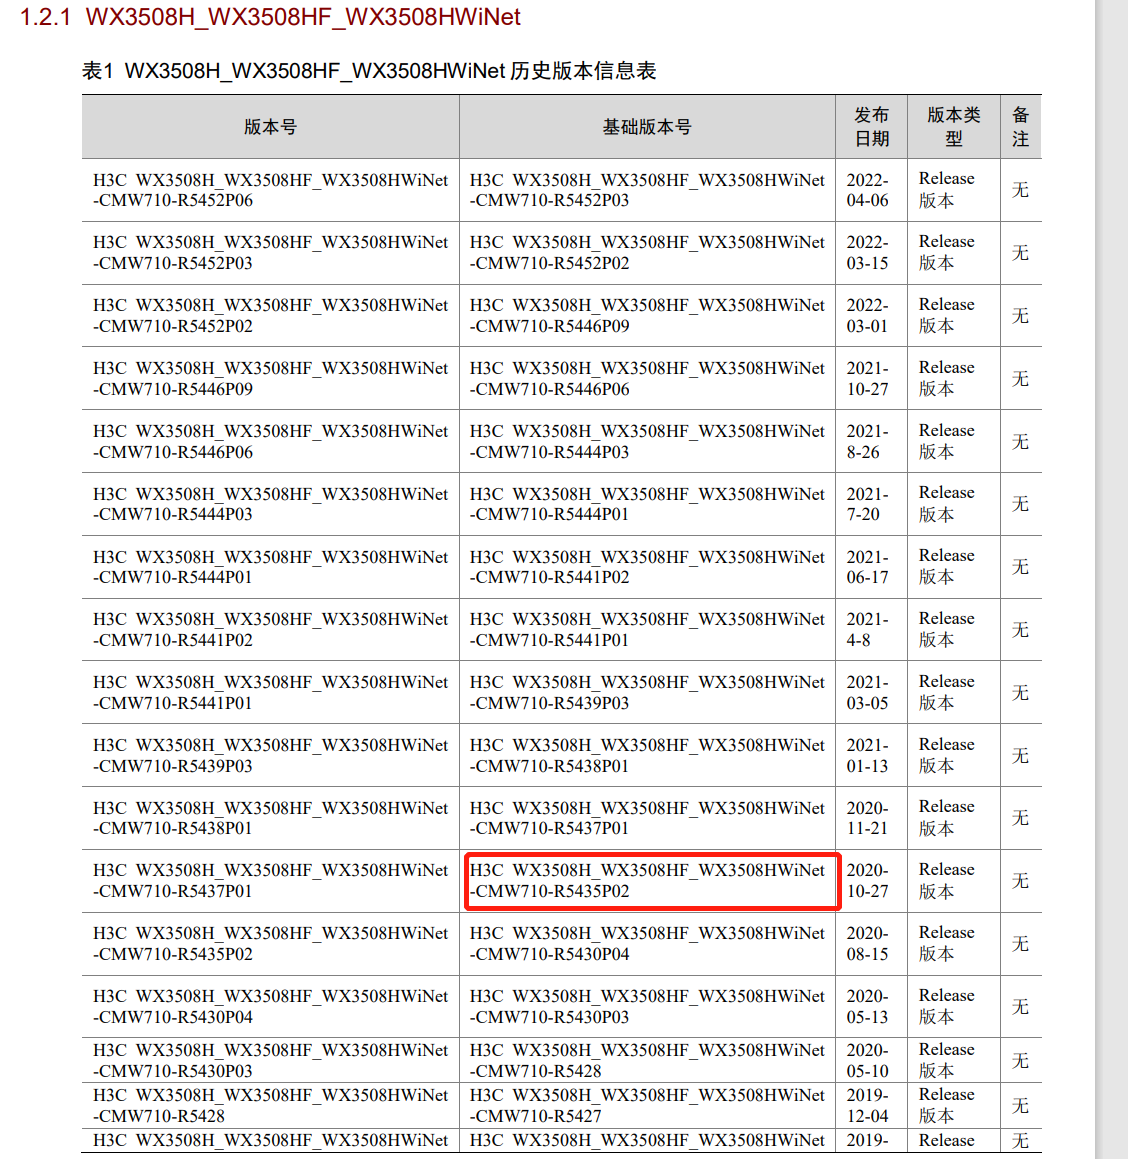This screenshot has width=1128, height=1159.
Task: Click release date 2021-03-05
Action: coord(868,693)
